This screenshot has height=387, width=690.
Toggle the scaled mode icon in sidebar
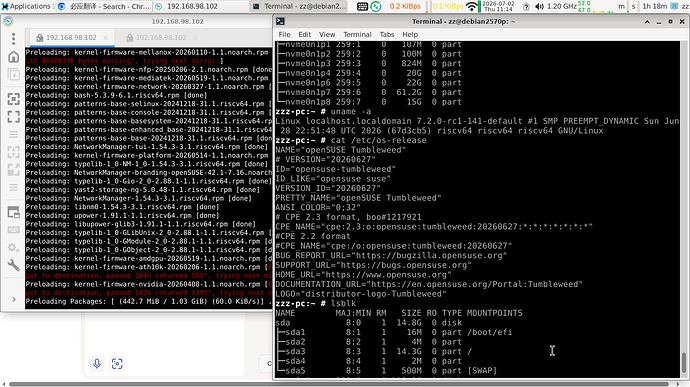click(x=14, y=170)
